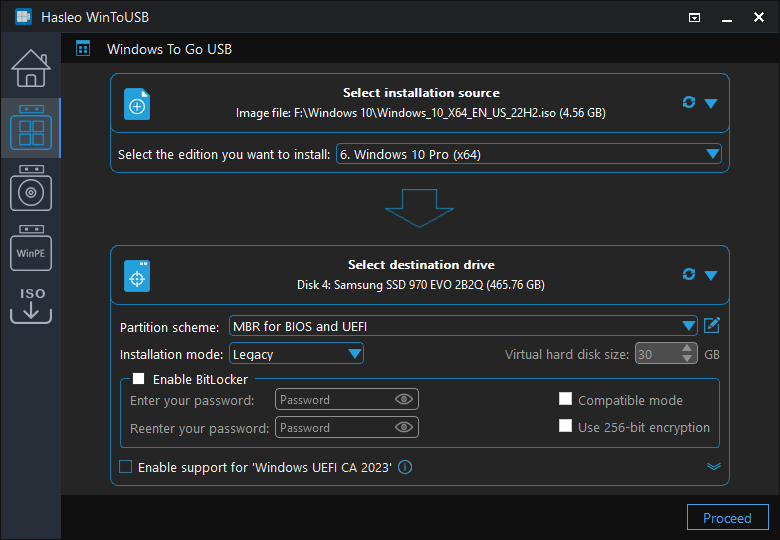Increase virtual hard disk size
Screen dimensions: 780x540
pyautogui.click(x=686, y=349)
